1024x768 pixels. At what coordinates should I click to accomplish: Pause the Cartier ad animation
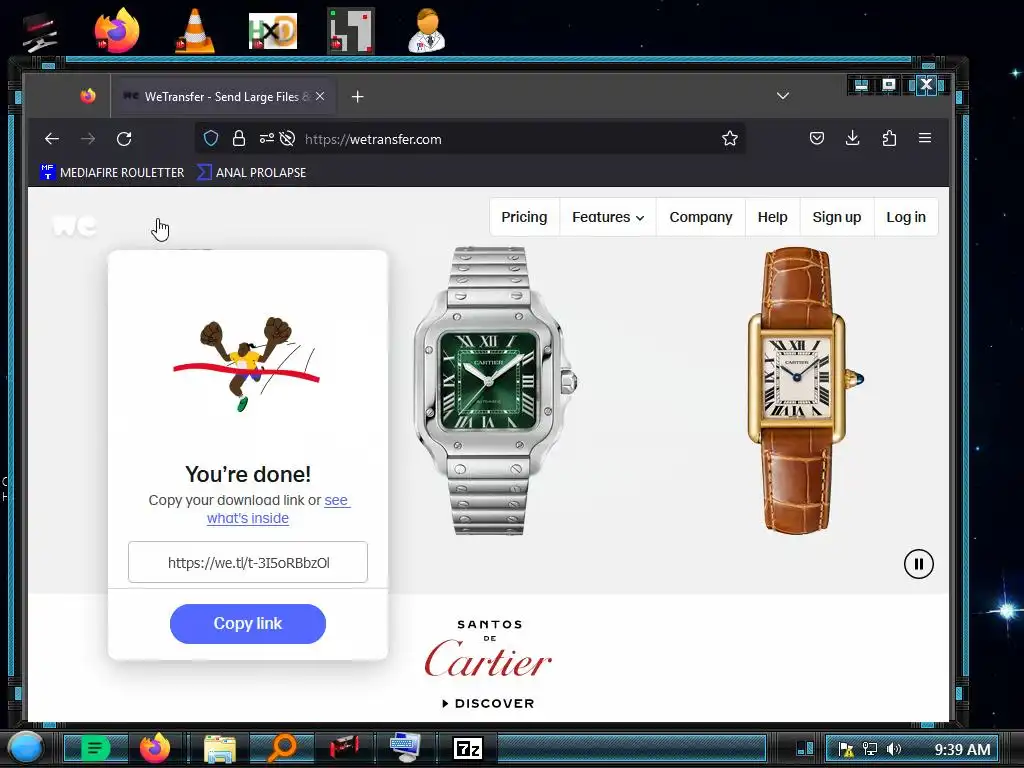918,564
